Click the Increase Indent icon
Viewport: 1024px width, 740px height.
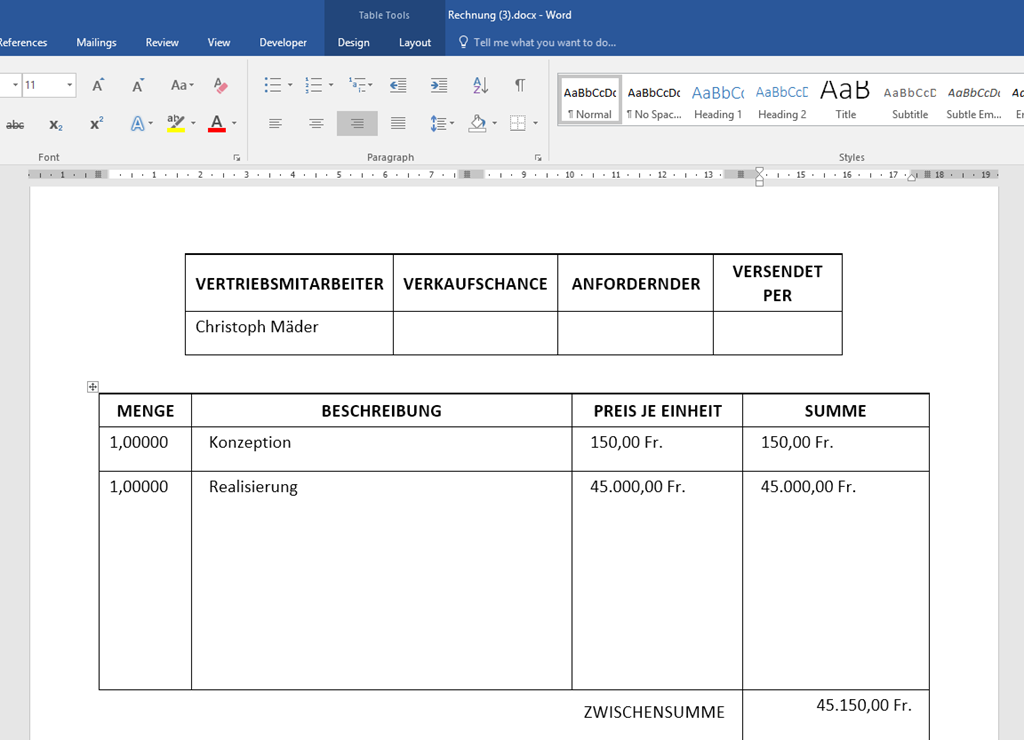click(x=438, y=86)
